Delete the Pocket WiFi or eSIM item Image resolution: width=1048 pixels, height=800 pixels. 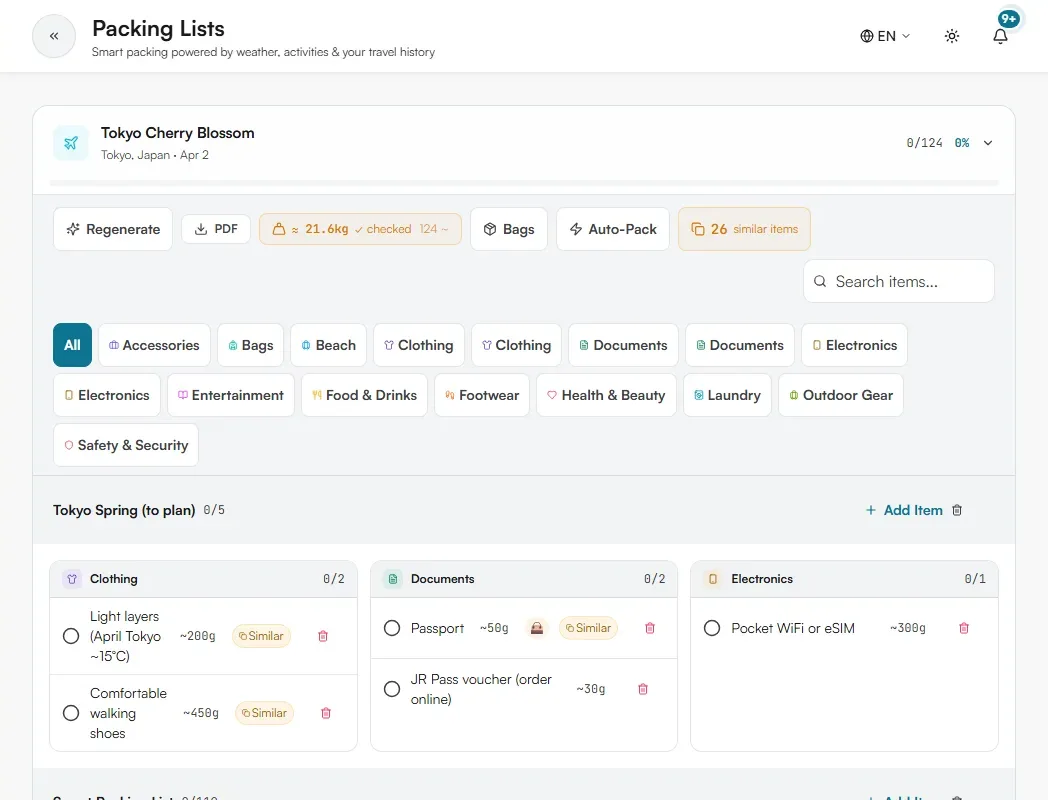(x=964, y=628)
